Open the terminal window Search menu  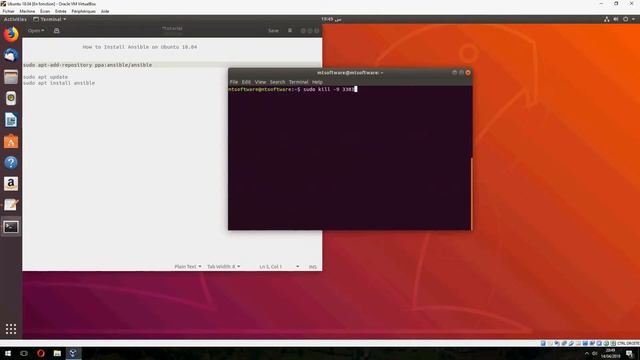pos(277,82)
